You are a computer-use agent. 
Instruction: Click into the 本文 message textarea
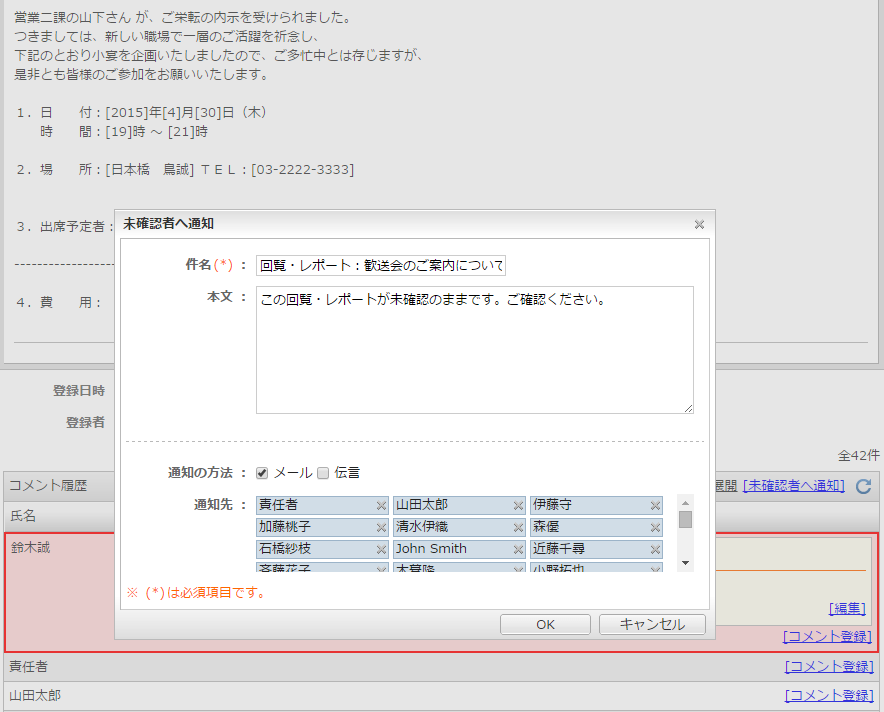[474, 350]
